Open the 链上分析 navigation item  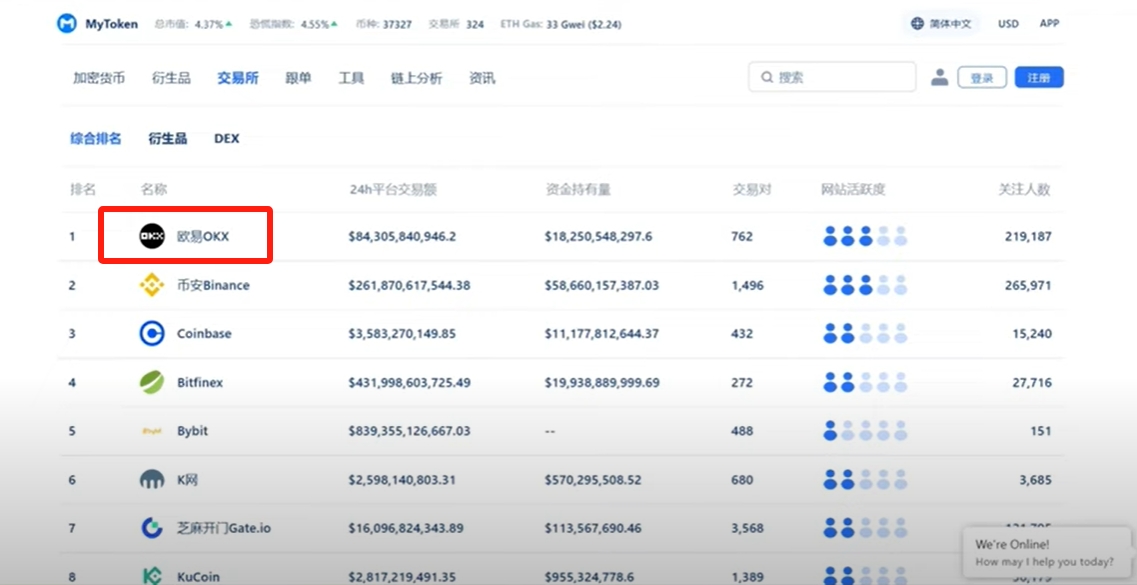coord(416,78)
